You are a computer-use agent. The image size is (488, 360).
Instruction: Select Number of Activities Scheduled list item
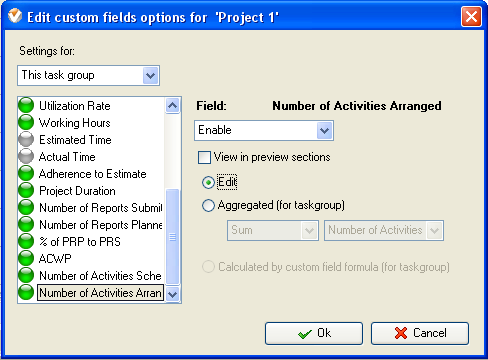(x=100, y=276)
